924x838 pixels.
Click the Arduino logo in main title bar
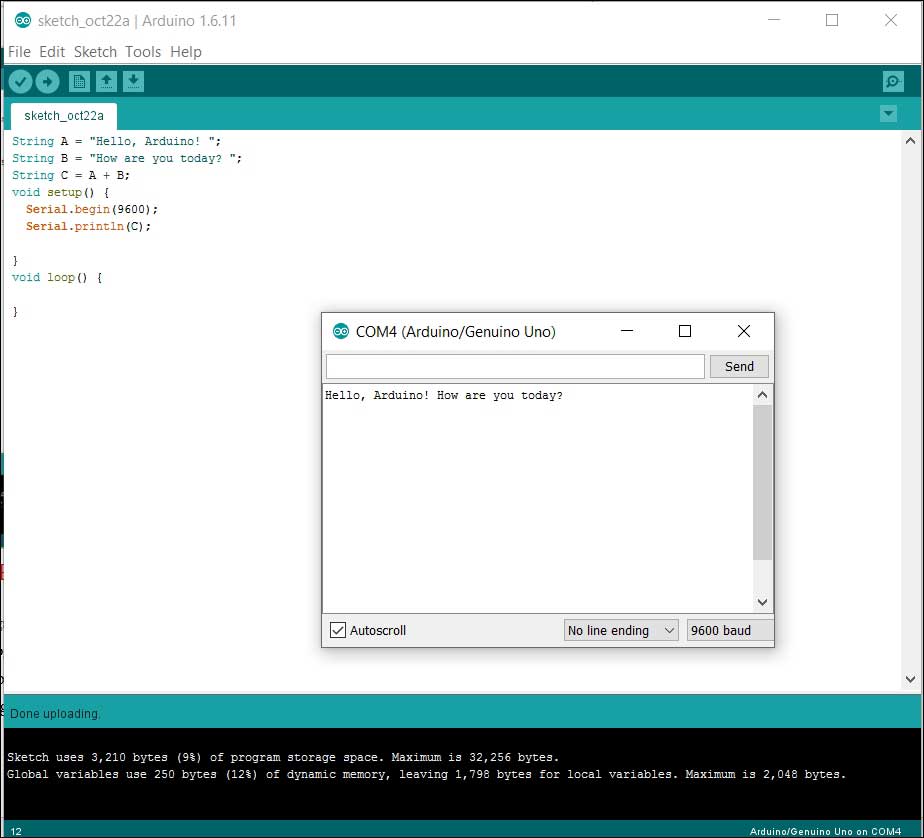coord(22,20)
